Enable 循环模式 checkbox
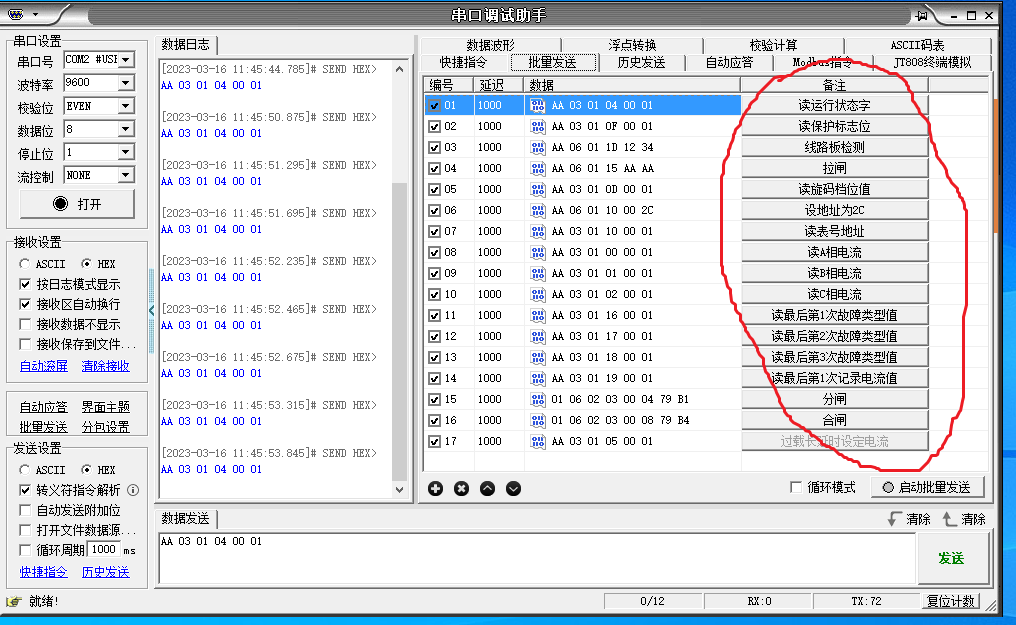This screenshot has width=1016, height=625. pyautogui.click(x=796, y=487)
